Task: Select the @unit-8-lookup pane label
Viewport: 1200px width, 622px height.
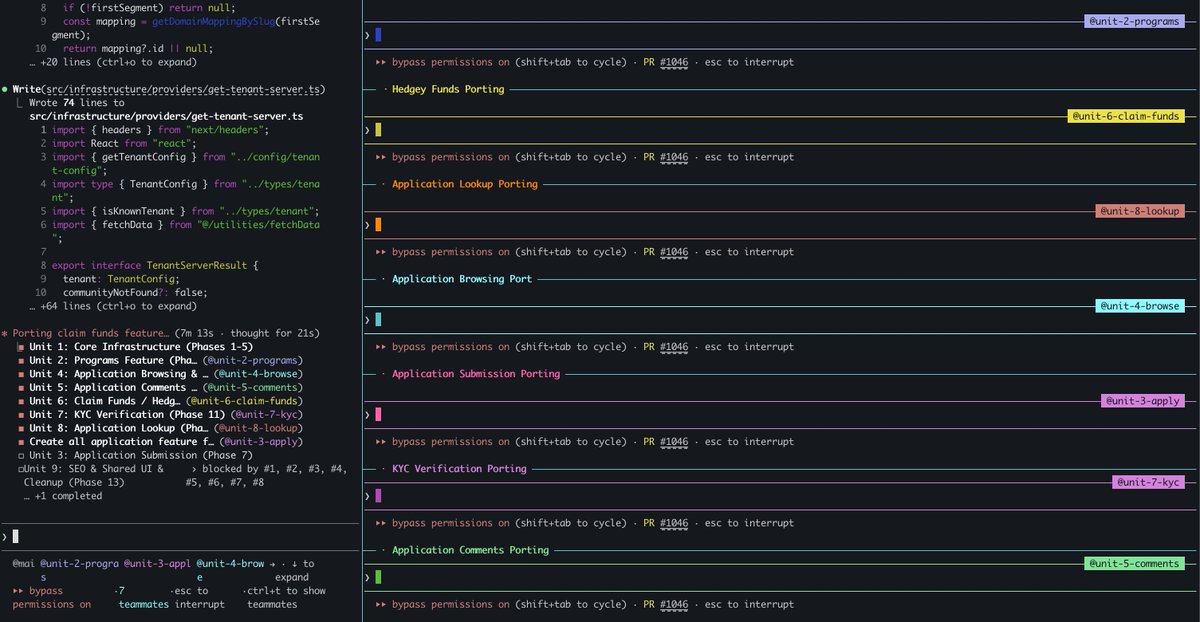Action: [1141, 211]
